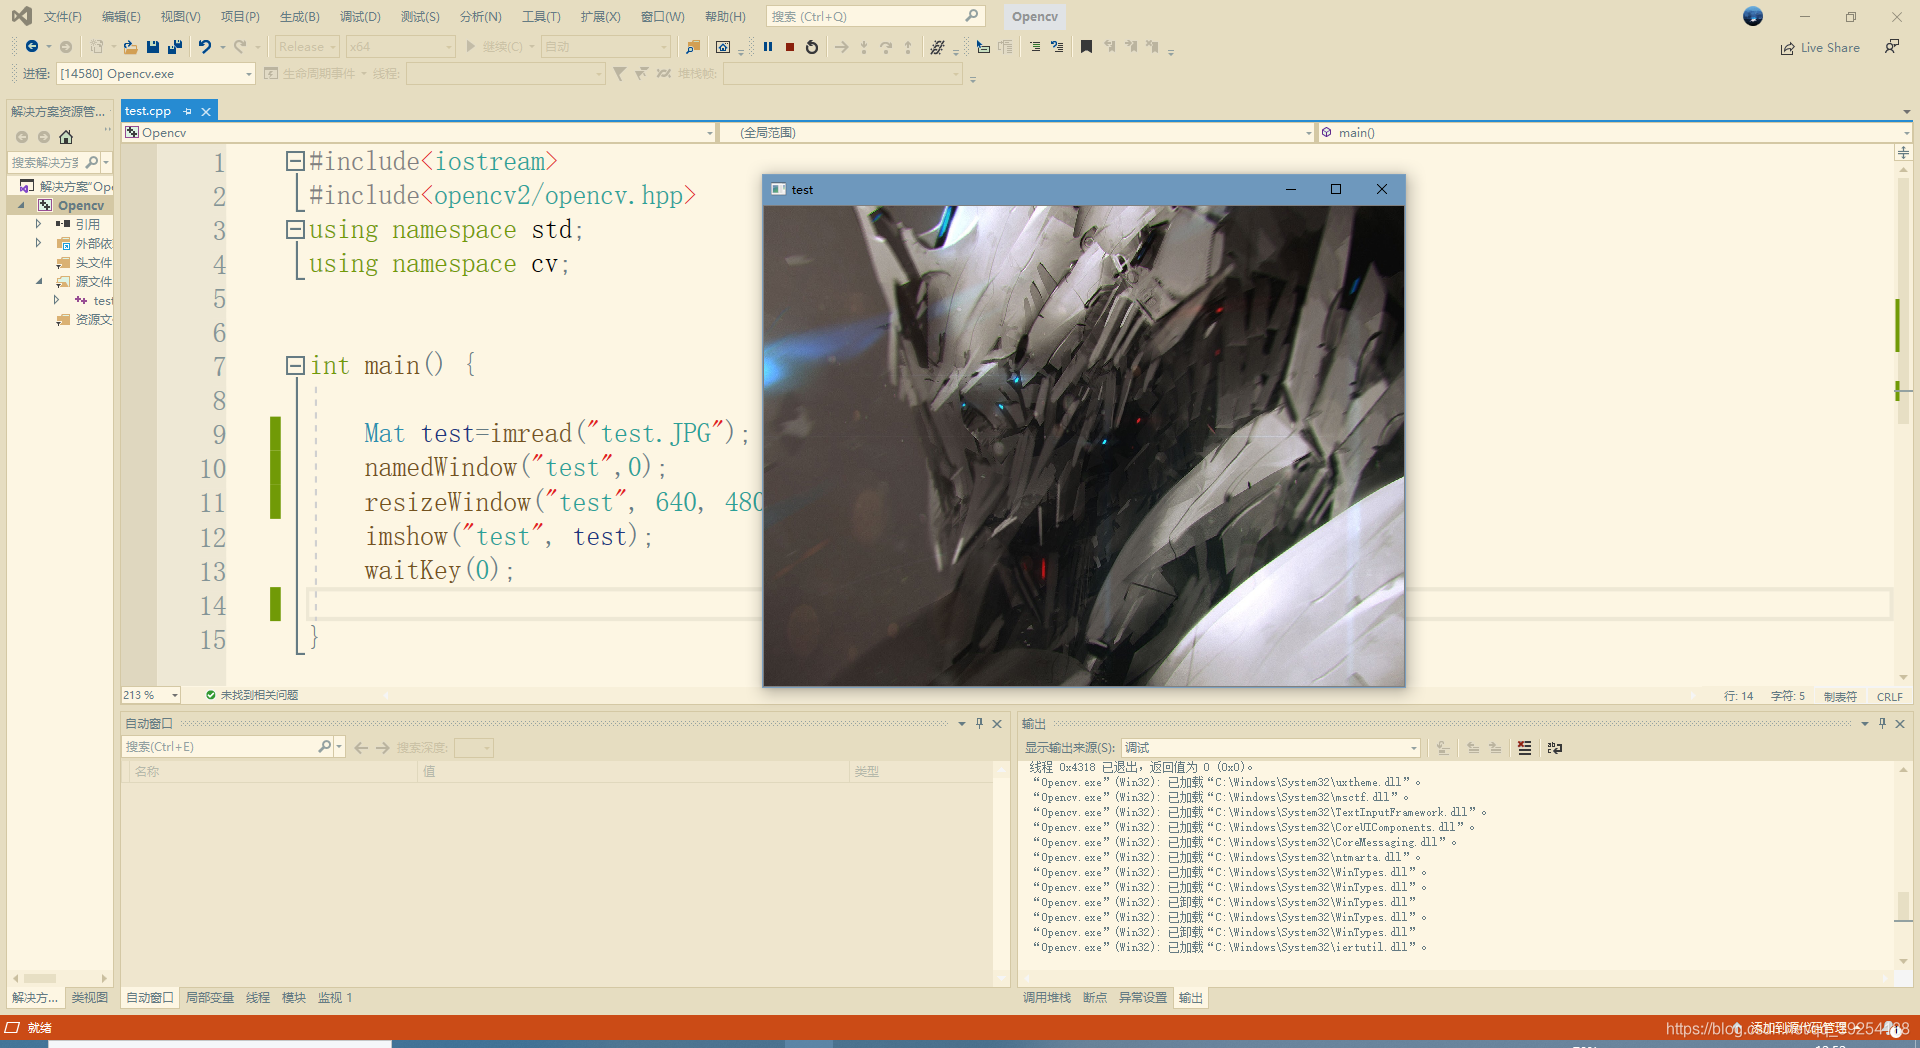Collapse the main function code block
Viewport: 1920px width, 1048px height.
click(x=295, y=366)
